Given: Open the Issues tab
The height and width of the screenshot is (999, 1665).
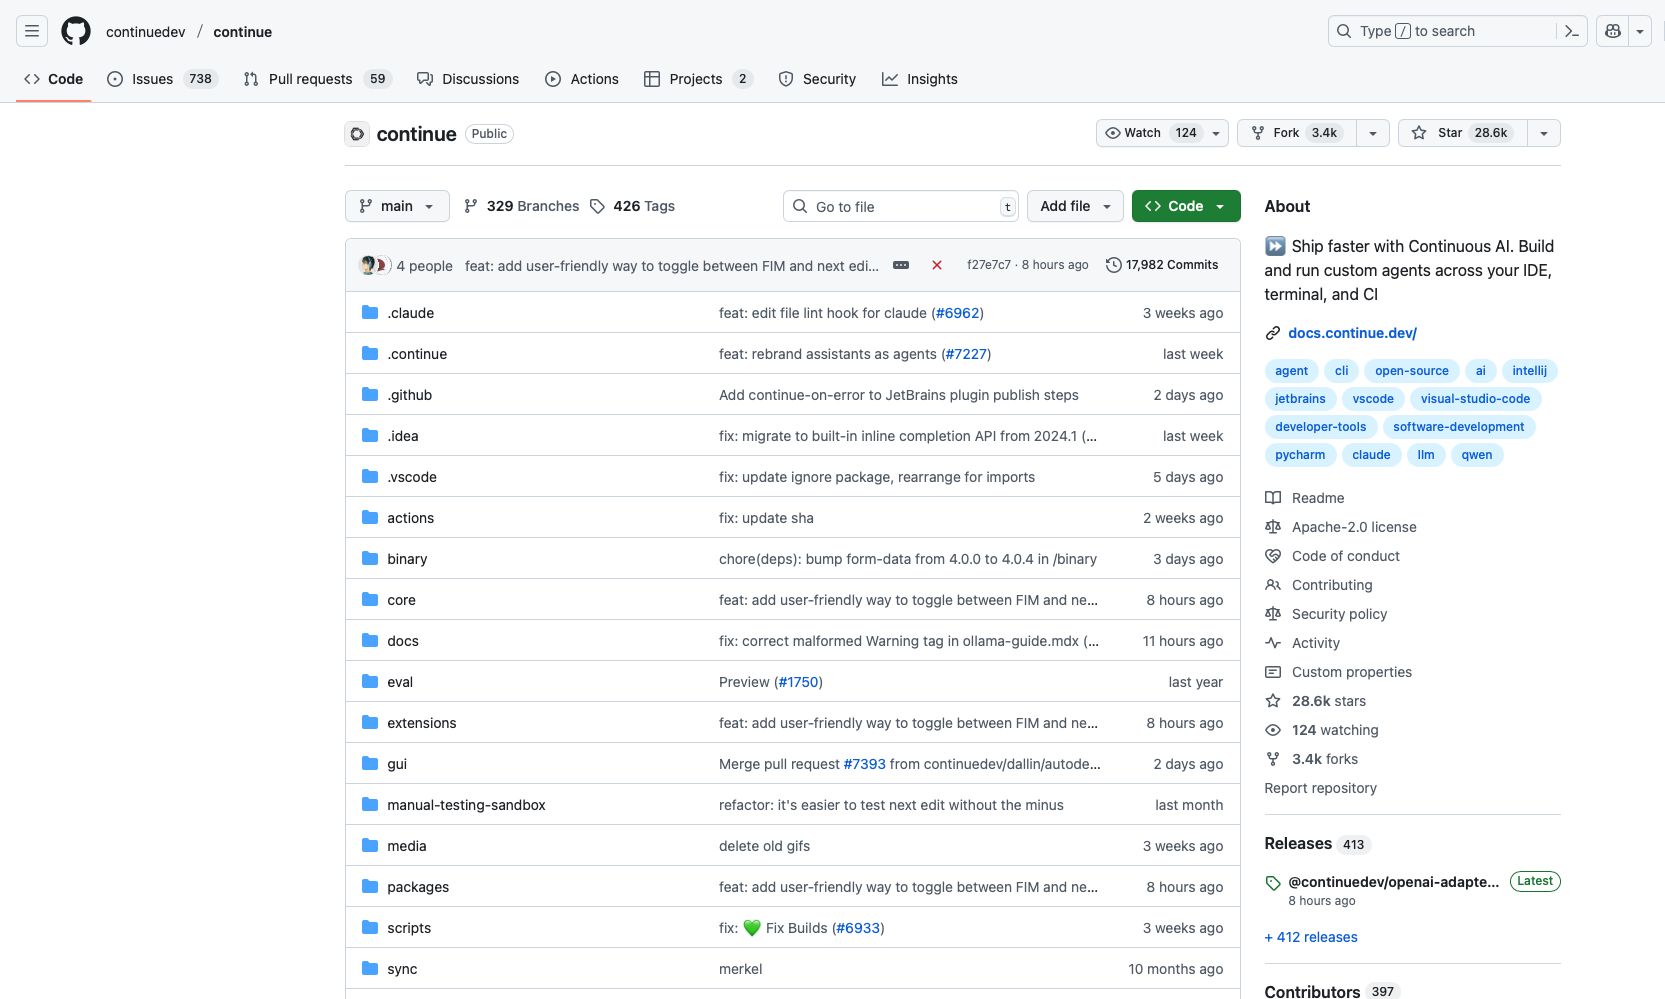Looking at the screenshot, I should point(163,79).
